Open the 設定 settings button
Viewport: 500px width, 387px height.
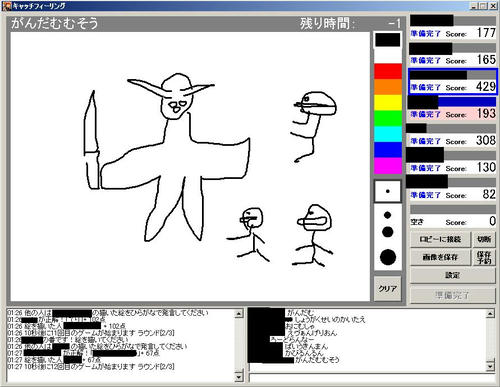coord(453,275)
